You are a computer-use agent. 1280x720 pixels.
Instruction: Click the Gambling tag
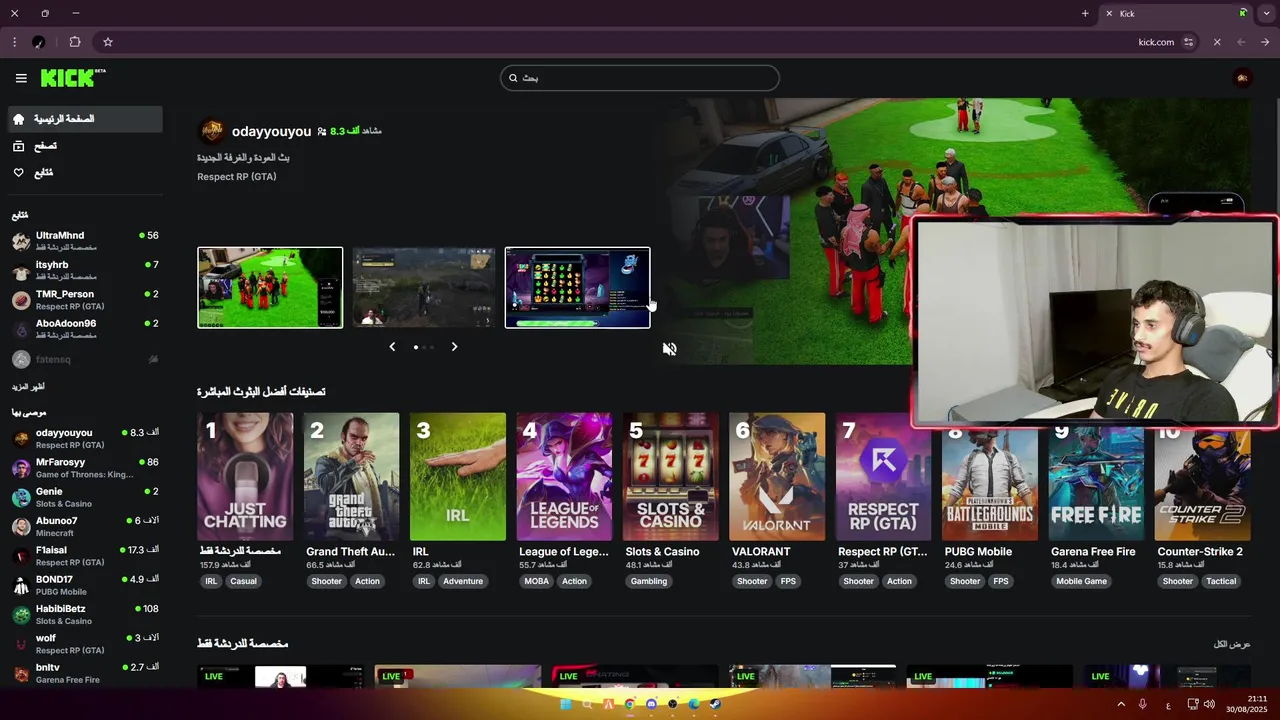[x=649, y=581]
